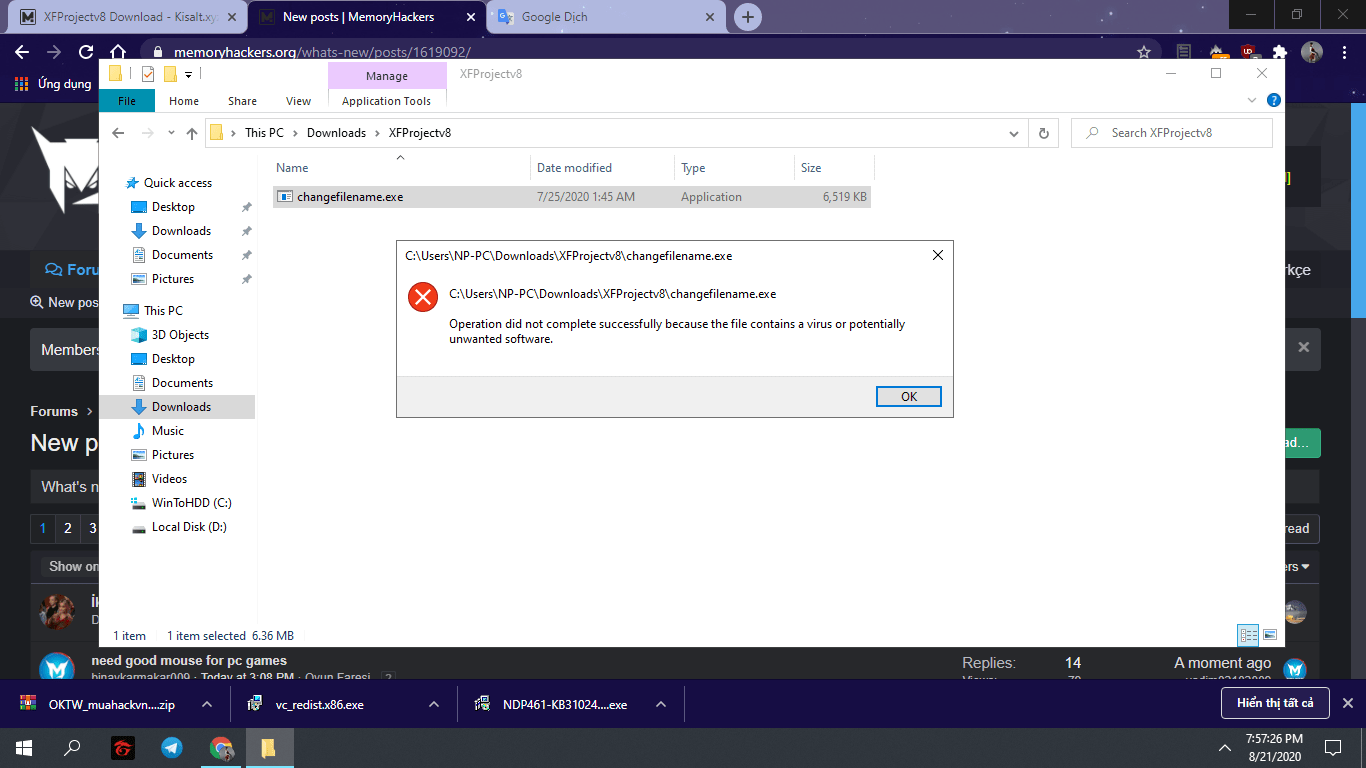Switch to the Home ribbon tab
The height and width of the screenshot is (768, 1366).
point(184,100)
